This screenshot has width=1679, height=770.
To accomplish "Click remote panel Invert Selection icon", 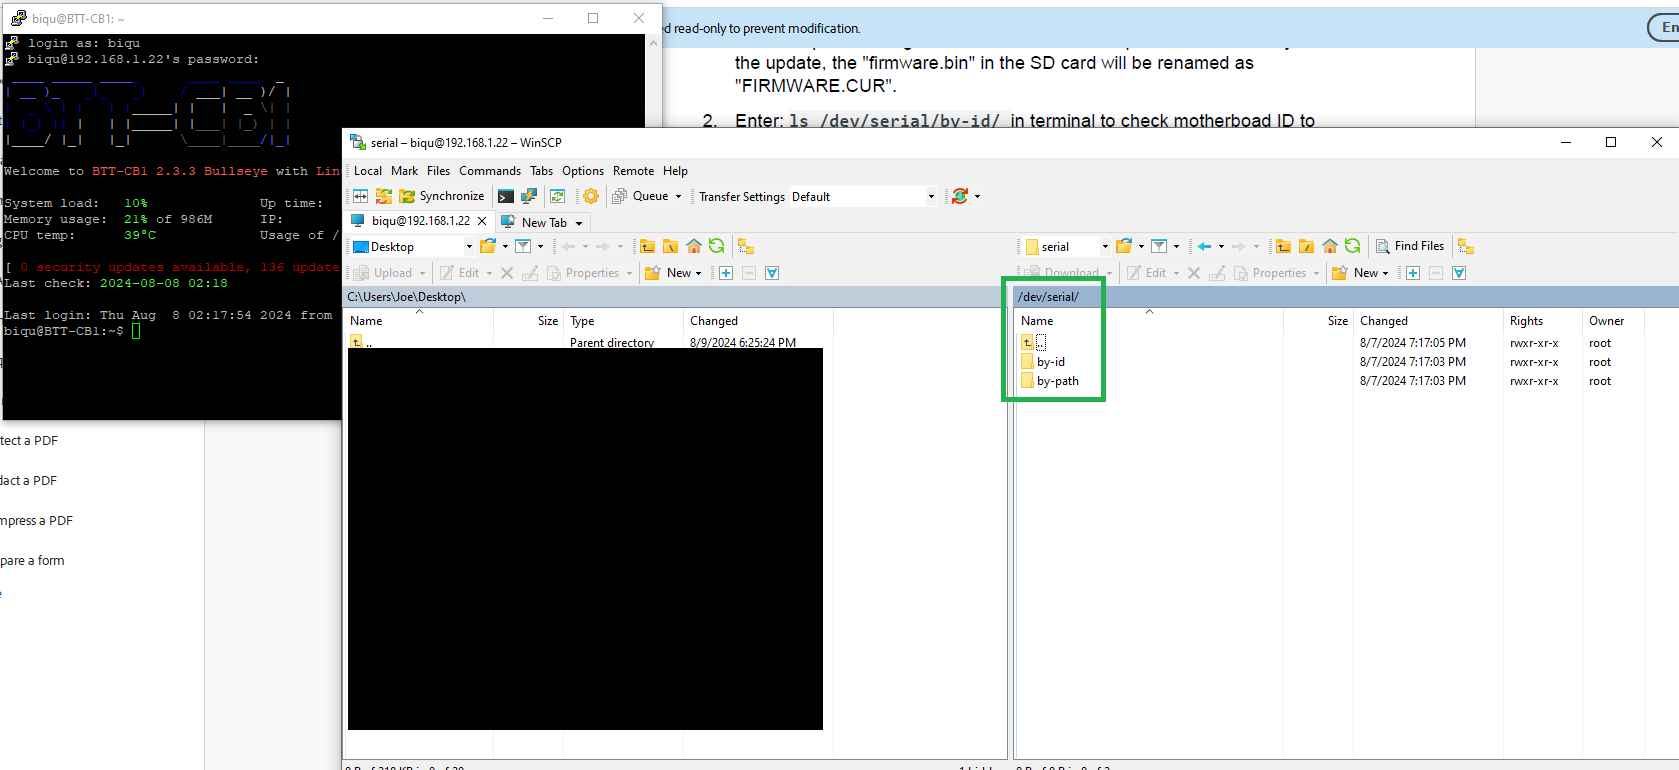I will pyautogui.click(x=1459, y=273).
